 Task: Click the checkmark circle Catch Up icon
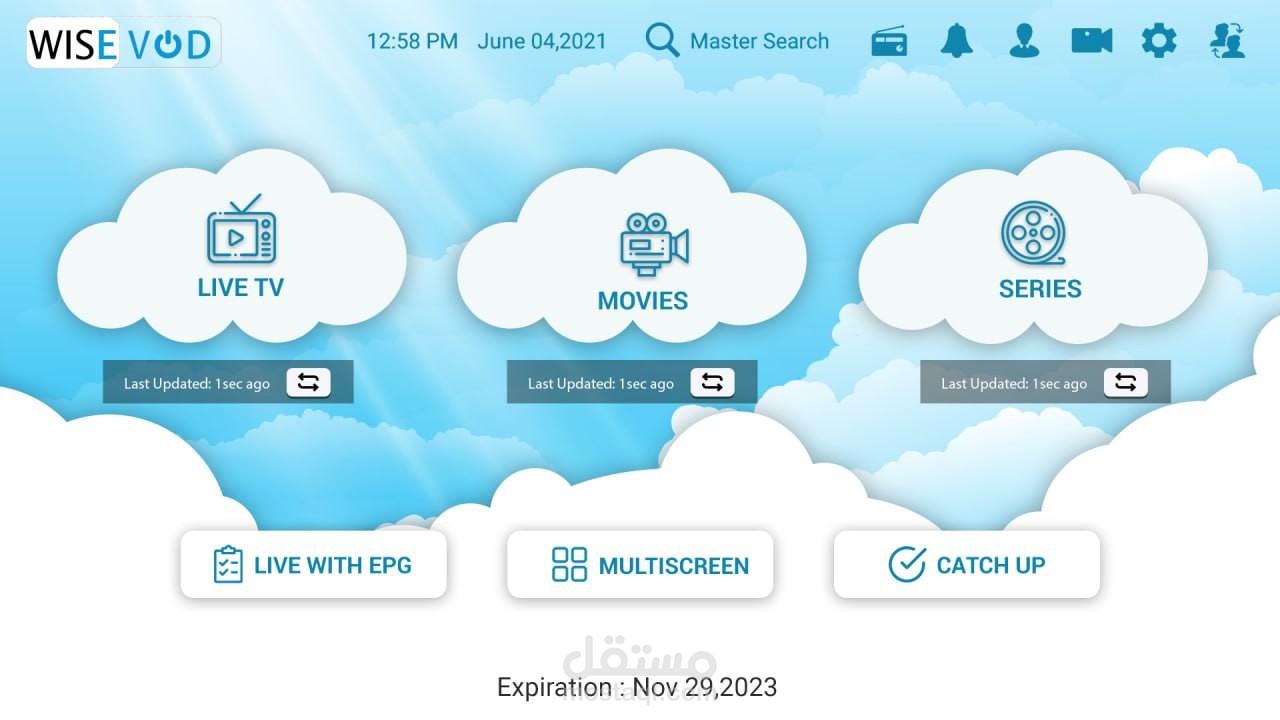(907, 564)
